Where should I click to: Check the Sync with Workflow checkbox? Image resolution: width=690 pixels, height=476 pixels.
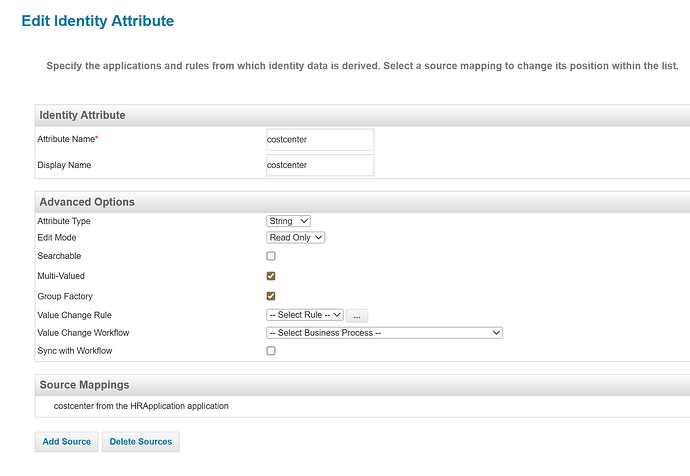[x=271, y=352]
